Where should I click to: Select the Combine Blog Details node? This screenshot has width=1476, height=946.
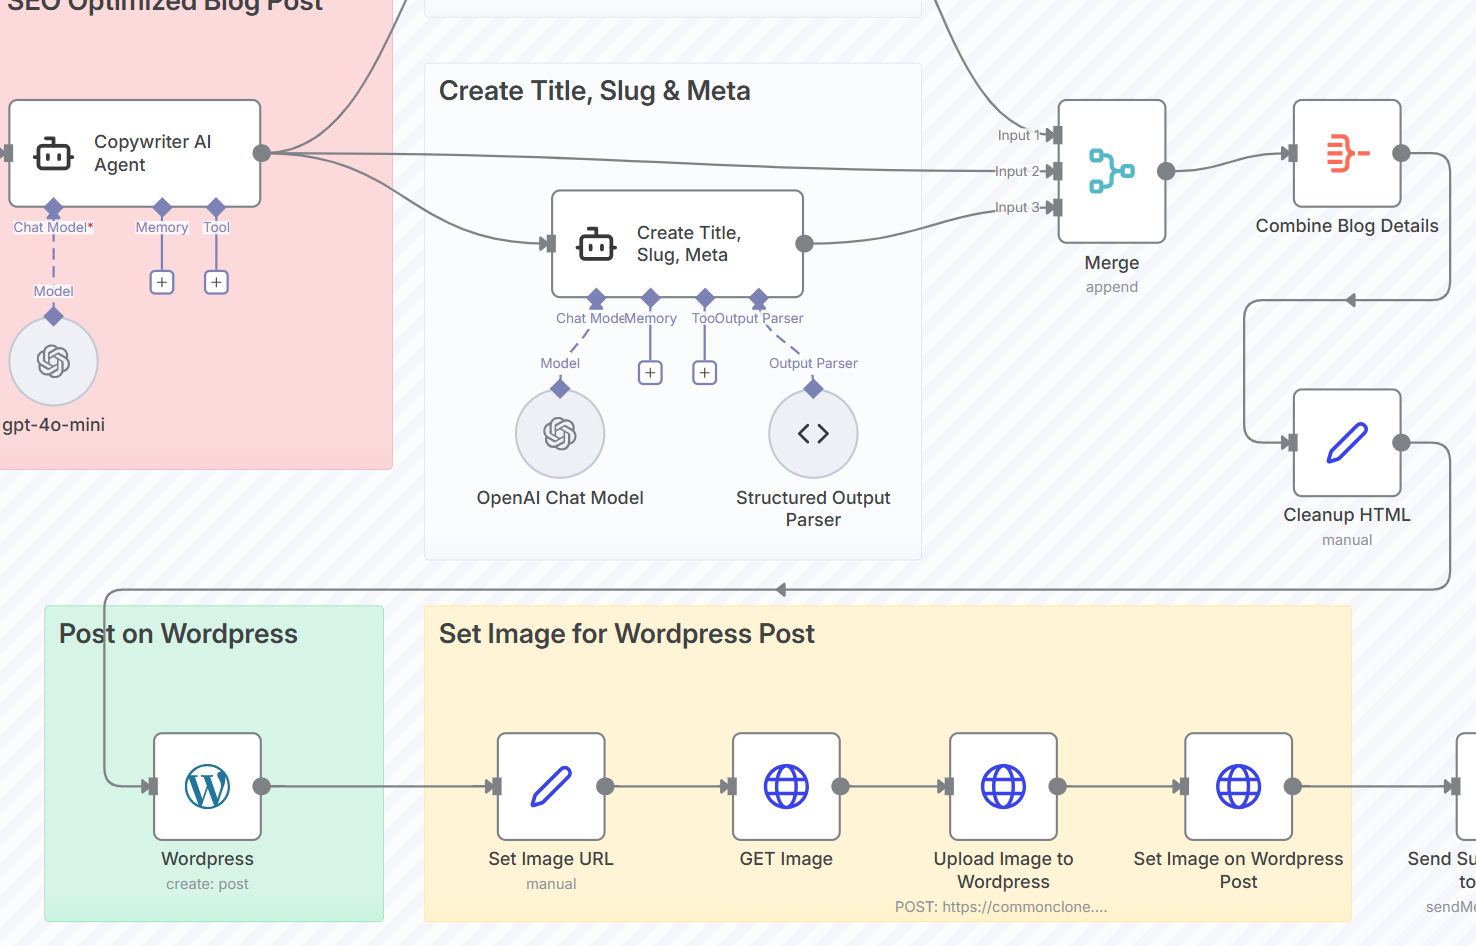1346,154
